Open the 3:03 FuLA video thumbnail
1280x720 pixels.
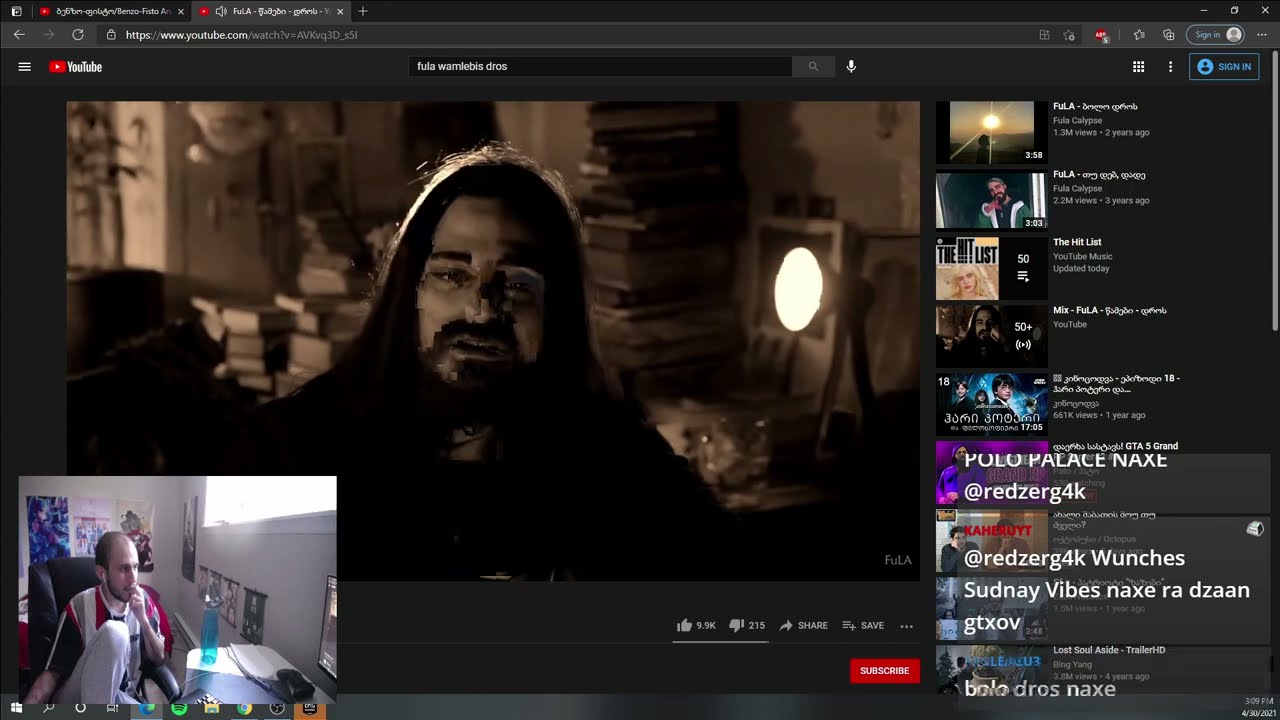coord(991,199)
